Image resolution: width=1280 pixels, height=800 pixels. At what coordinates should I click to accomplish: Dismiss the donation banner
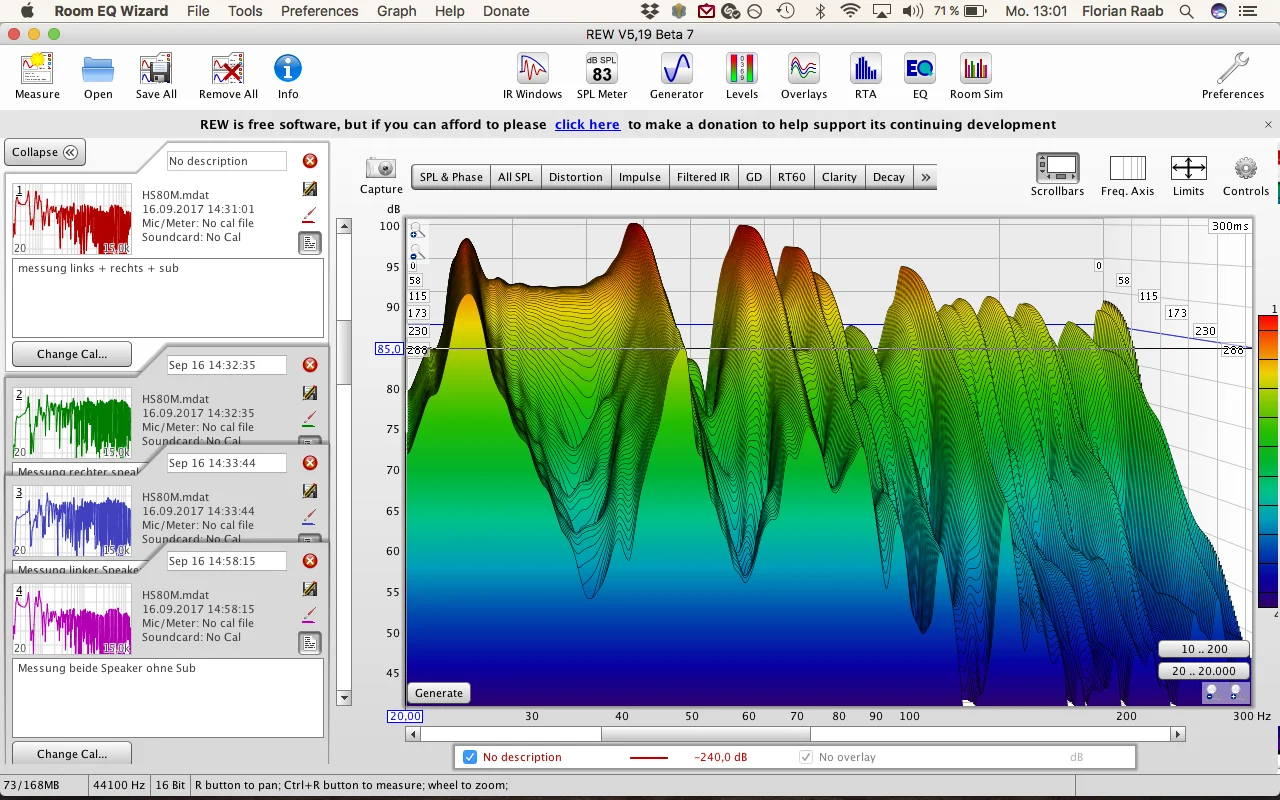click(x=1268, y=125)
